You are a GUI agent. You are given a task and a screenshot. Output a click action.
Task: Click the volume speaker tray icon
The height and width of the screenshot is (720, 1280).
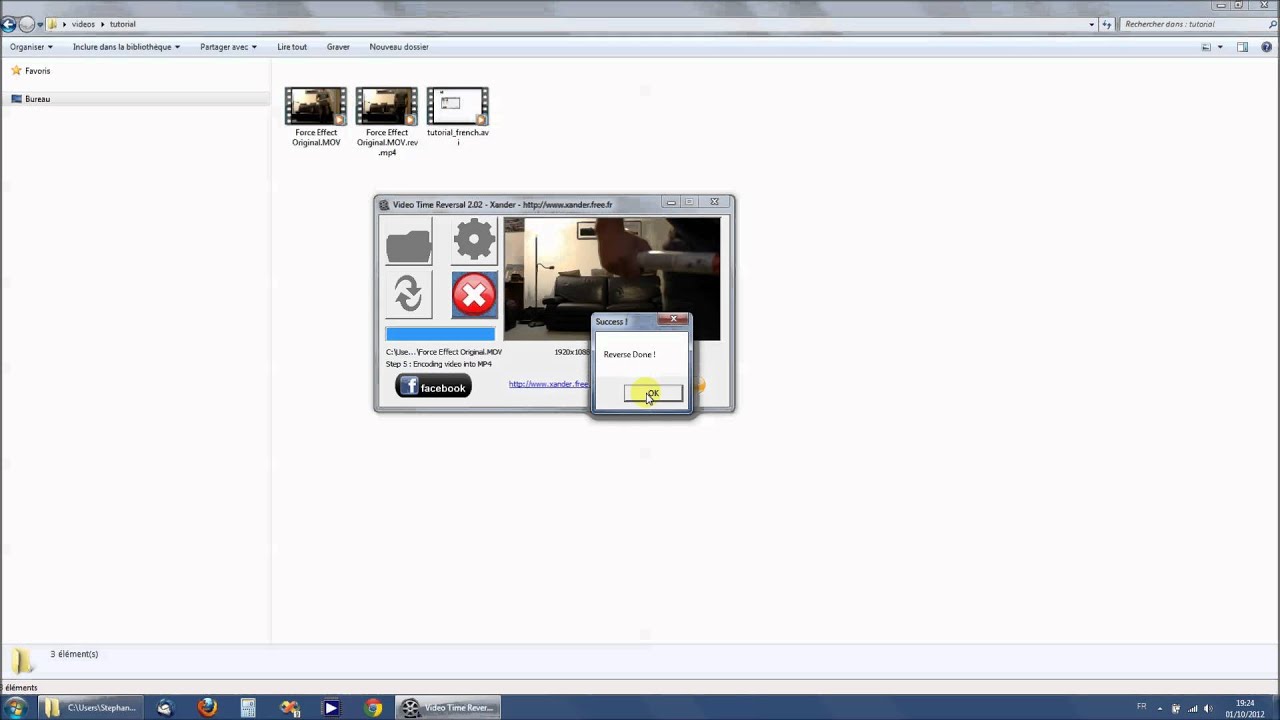pyautogui.click(x=1208, y=708)
